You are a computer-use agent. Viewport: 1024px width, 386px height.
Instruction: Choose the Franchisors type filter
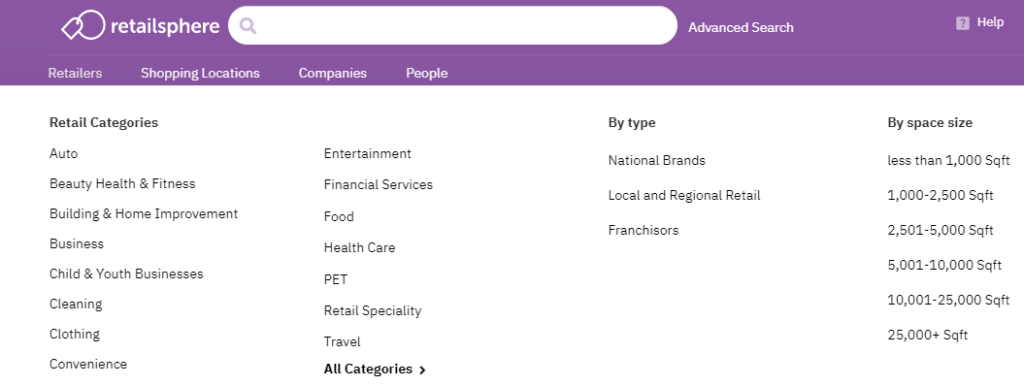click(643, 230)
